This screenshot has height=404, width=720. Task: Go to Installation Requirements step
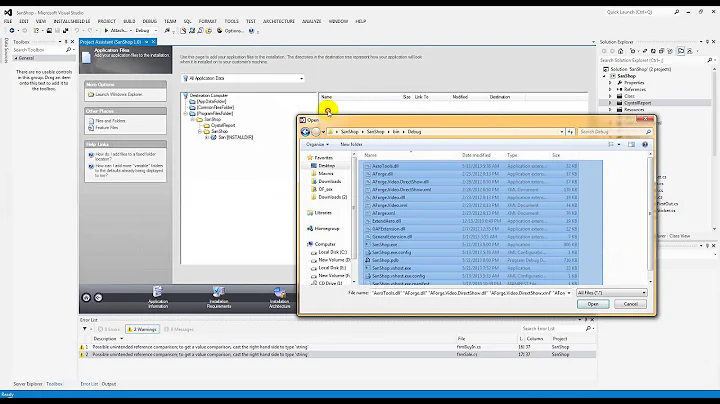[x=219, y=297]
